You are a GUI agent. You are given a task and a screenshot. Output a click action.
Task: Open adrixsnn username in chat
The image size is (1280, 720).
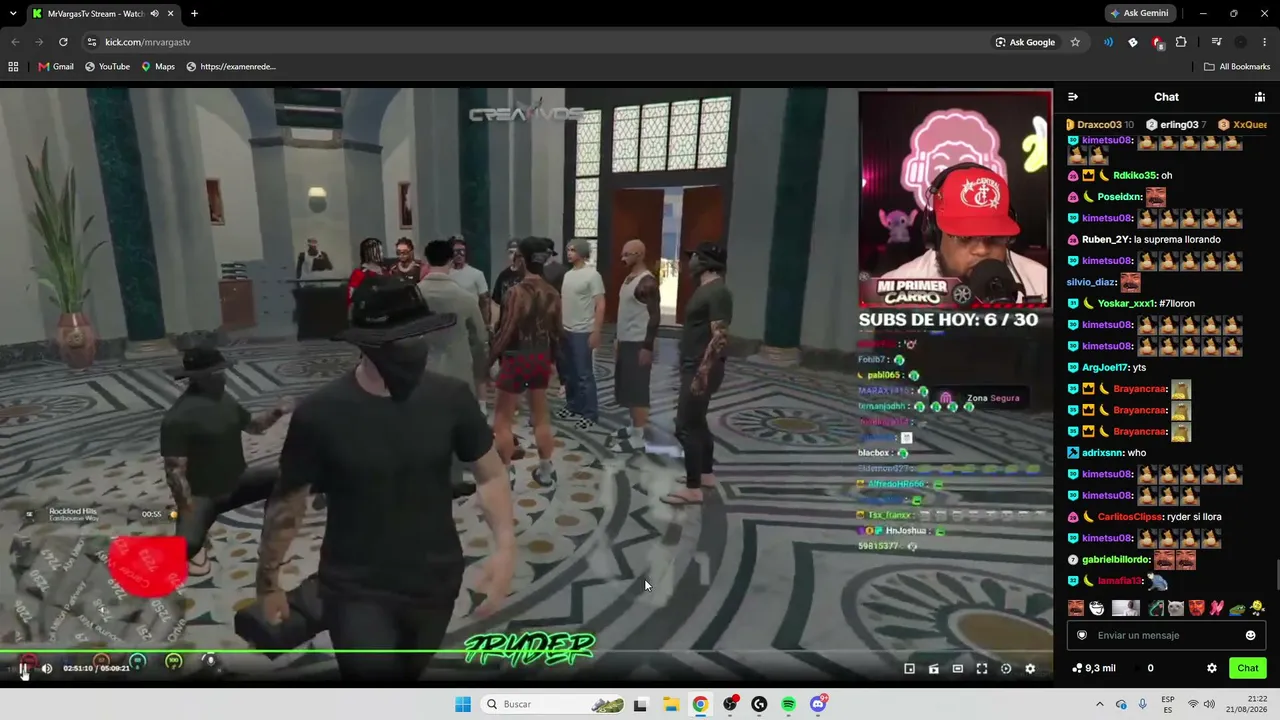1103,453
